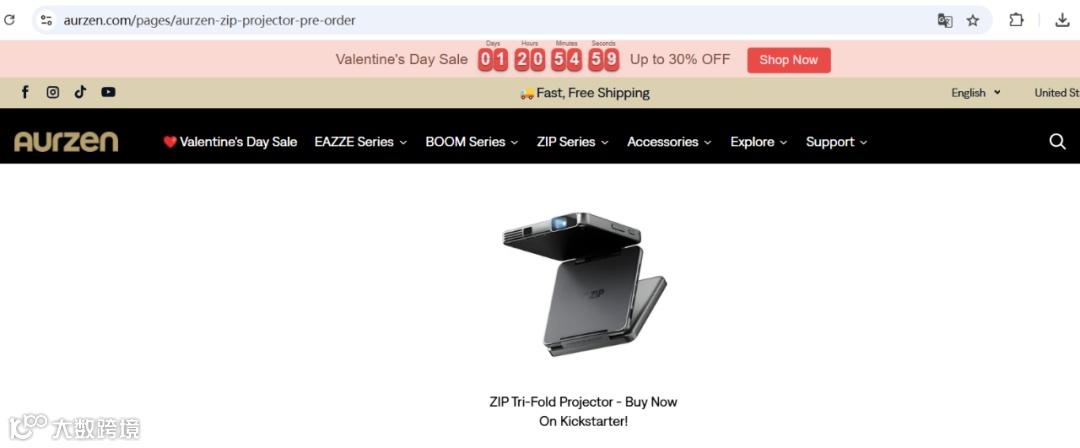Open the browser downloads icon

pos(1061,20)
